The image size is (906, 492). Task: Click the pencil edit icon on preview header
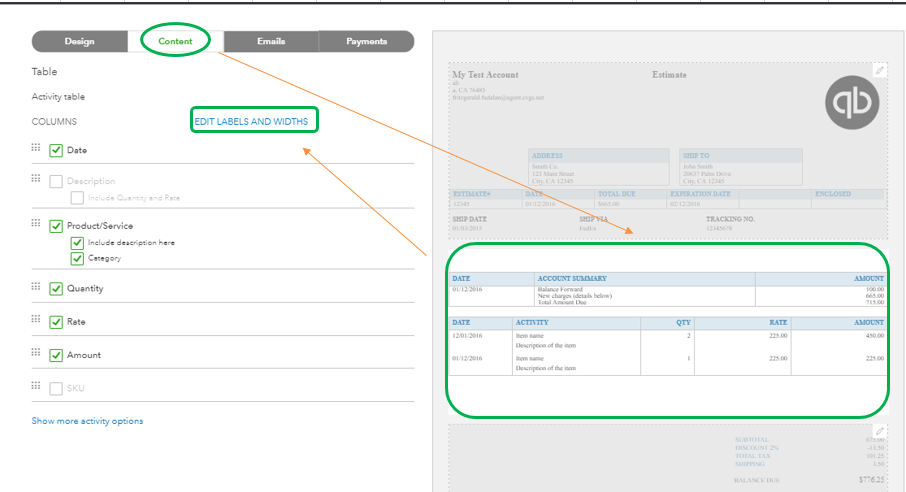click(x=879, y=70)
